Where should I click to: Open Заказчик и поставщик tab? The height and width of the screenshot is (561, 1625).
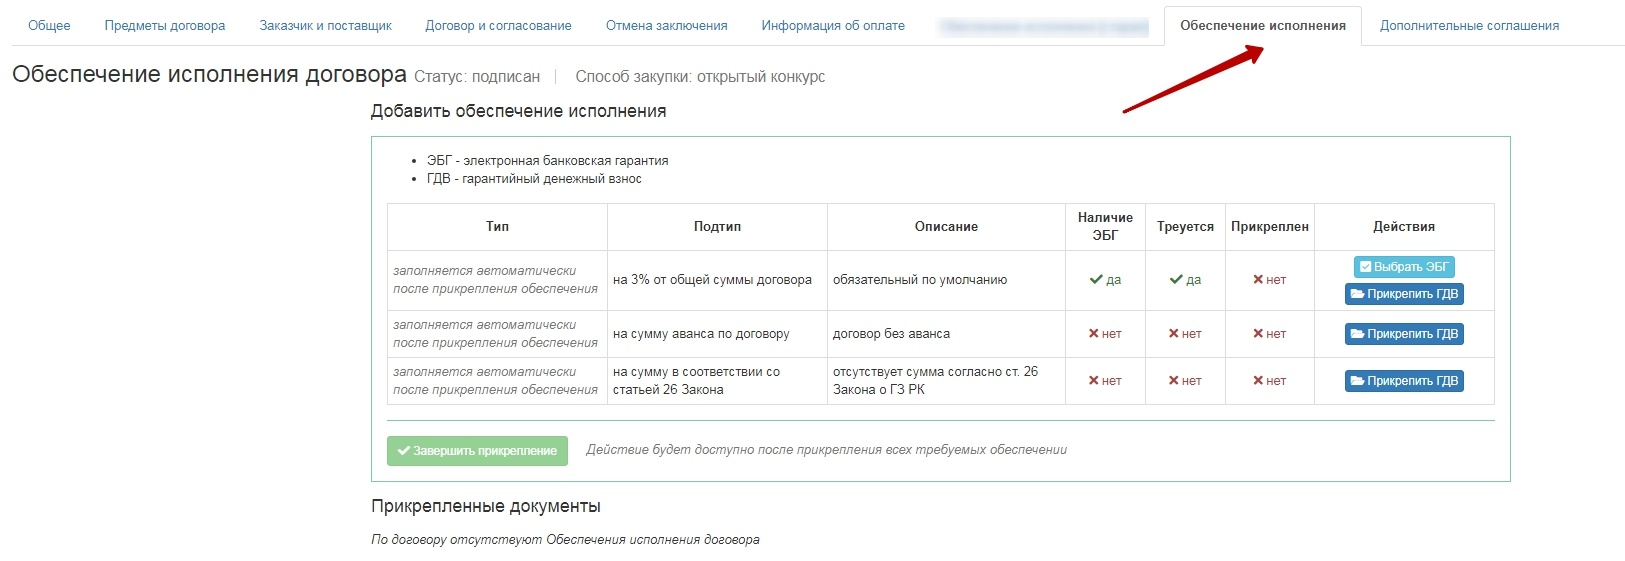click(x=325, y=26)
